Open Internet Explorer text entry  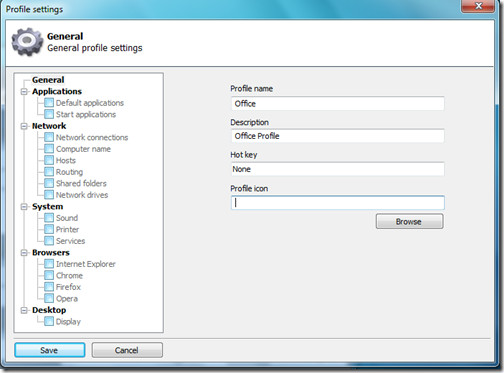pos(86,264)
